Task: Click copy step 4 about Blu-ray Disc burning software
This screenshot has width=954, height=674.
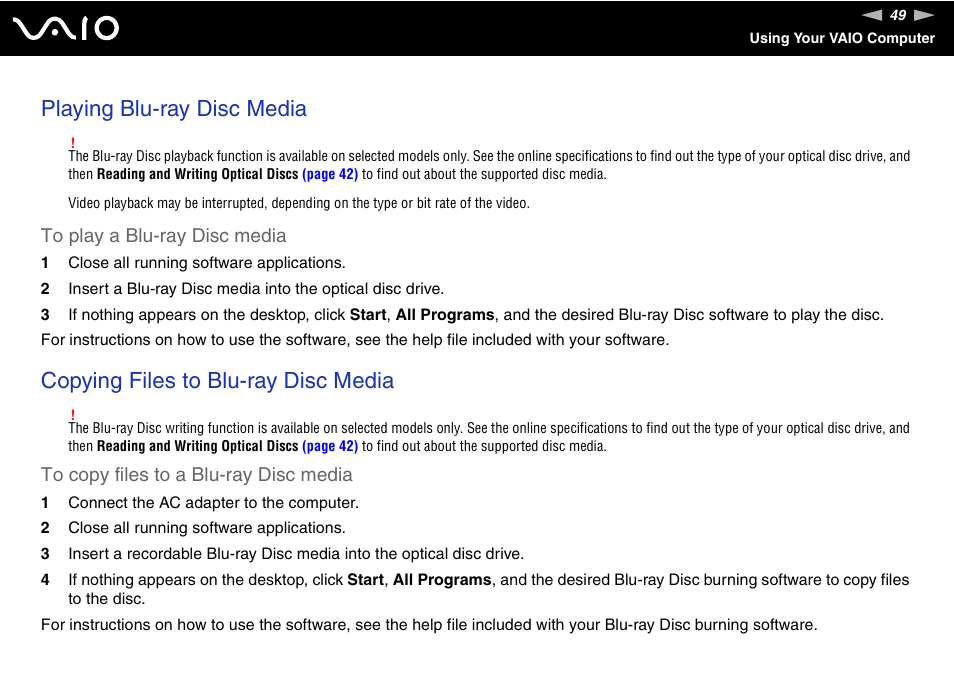Action: (489, 589)
